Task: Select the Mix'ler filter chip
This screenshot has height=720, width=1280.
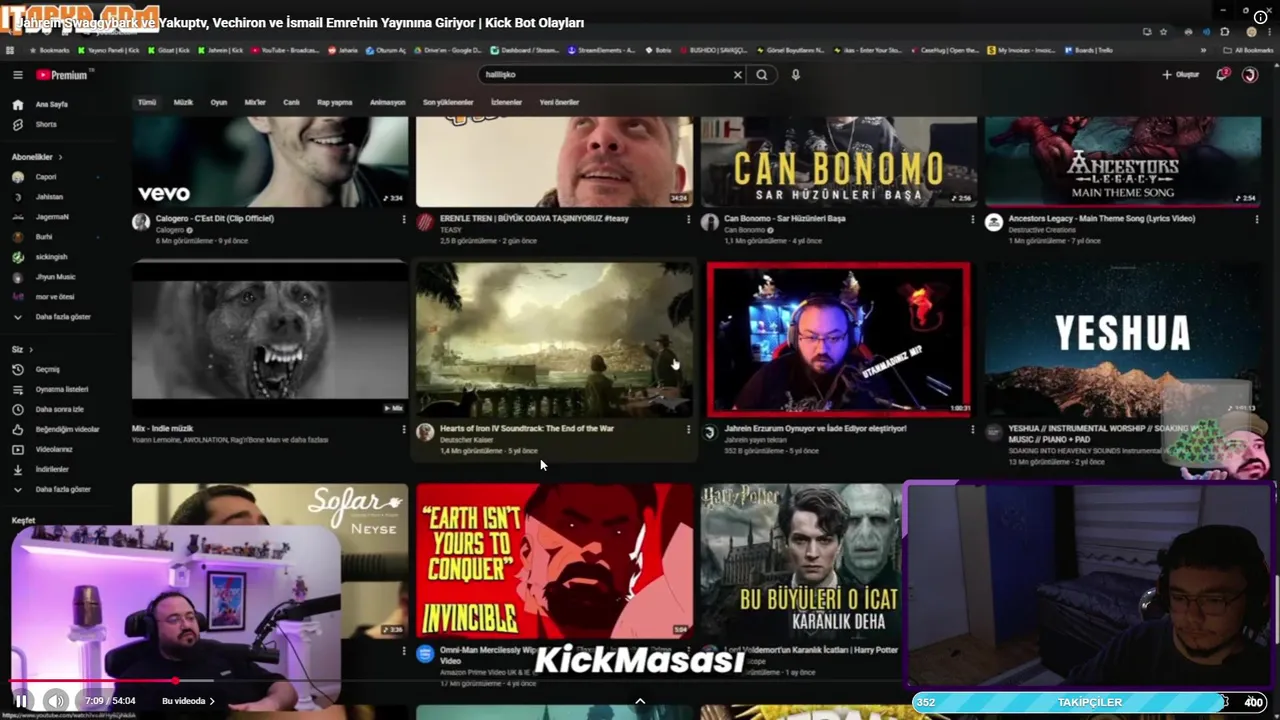Action: click(x=255, y=102)
